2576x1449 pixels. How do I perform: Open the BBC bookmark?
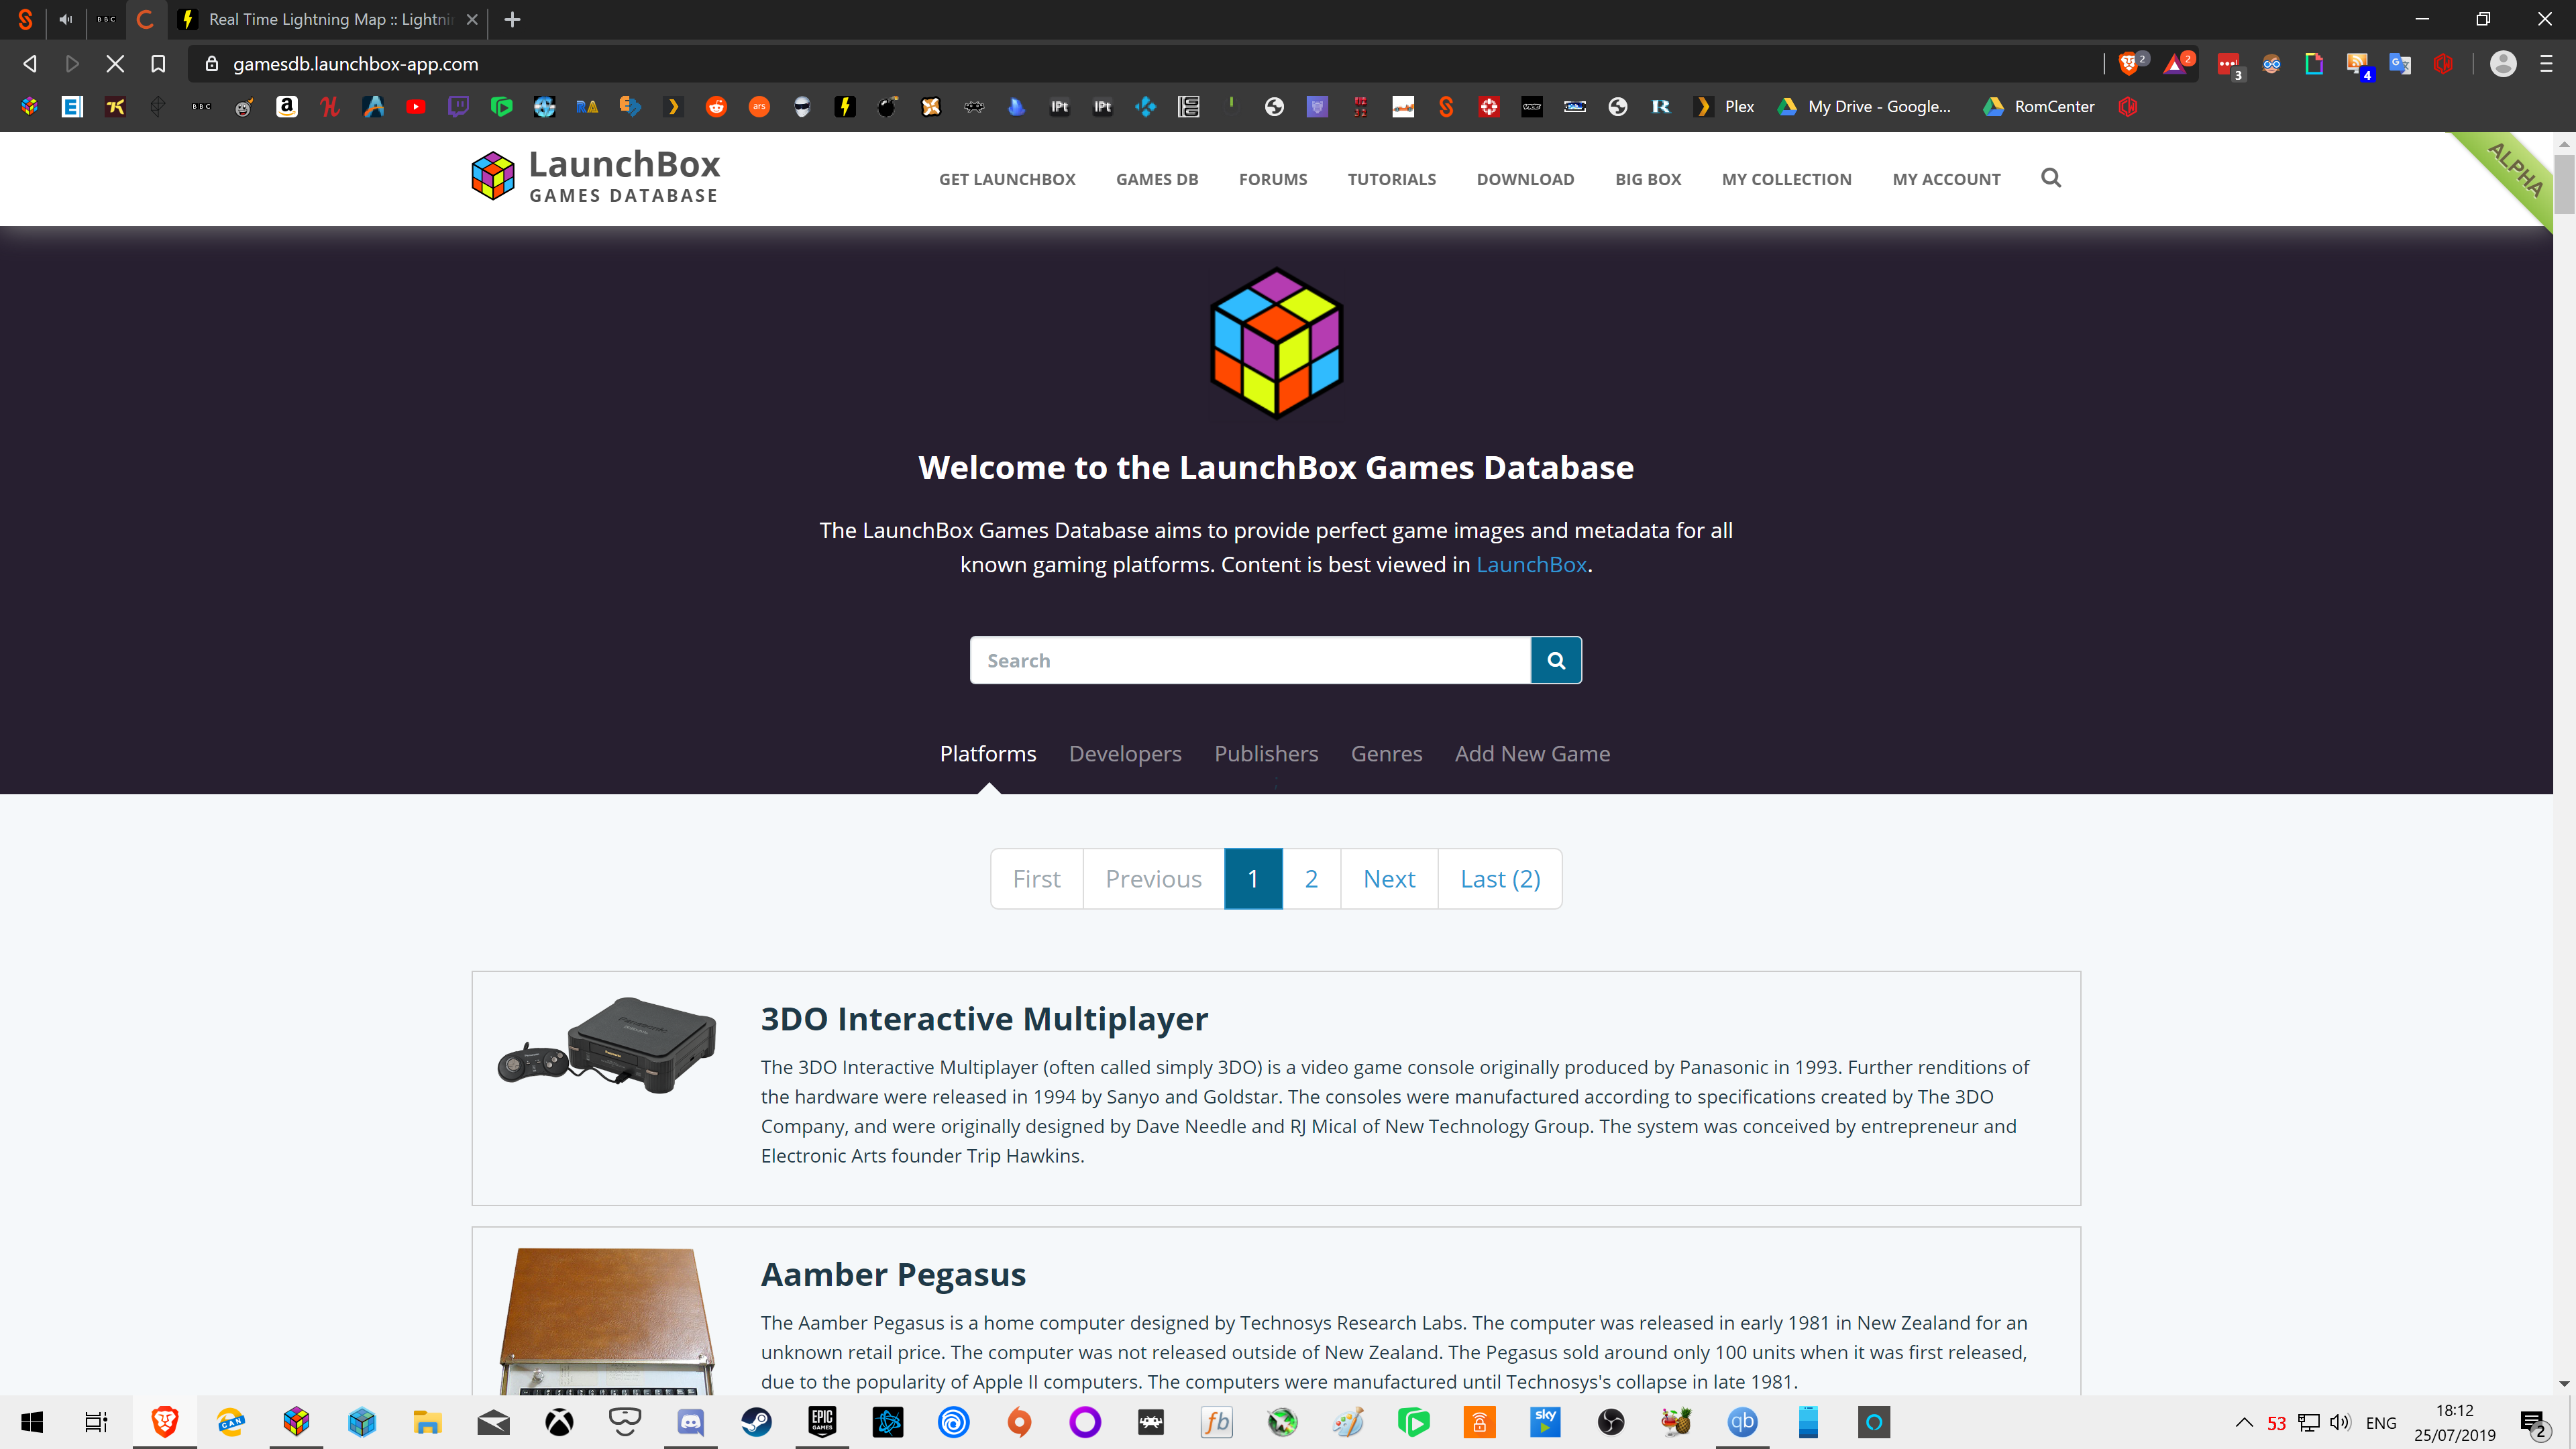click(x=201, y=106)
